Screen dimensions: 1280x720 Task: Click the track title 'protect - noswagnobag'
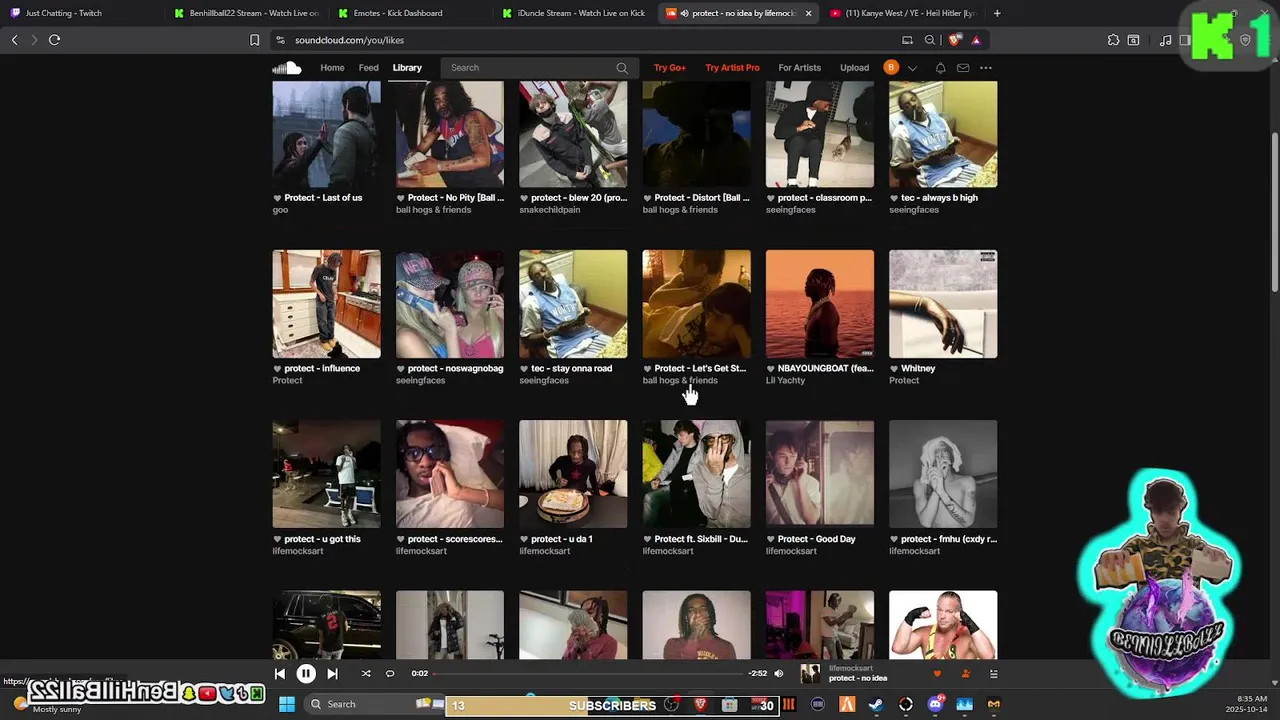point(455,369)
